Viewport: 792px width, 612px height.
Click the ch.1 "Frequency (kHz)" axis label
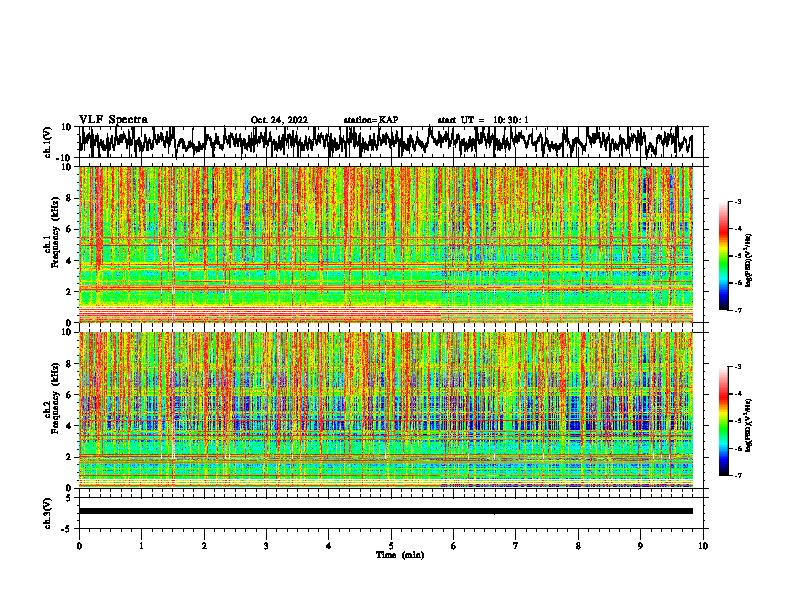[x=55, y=232]
